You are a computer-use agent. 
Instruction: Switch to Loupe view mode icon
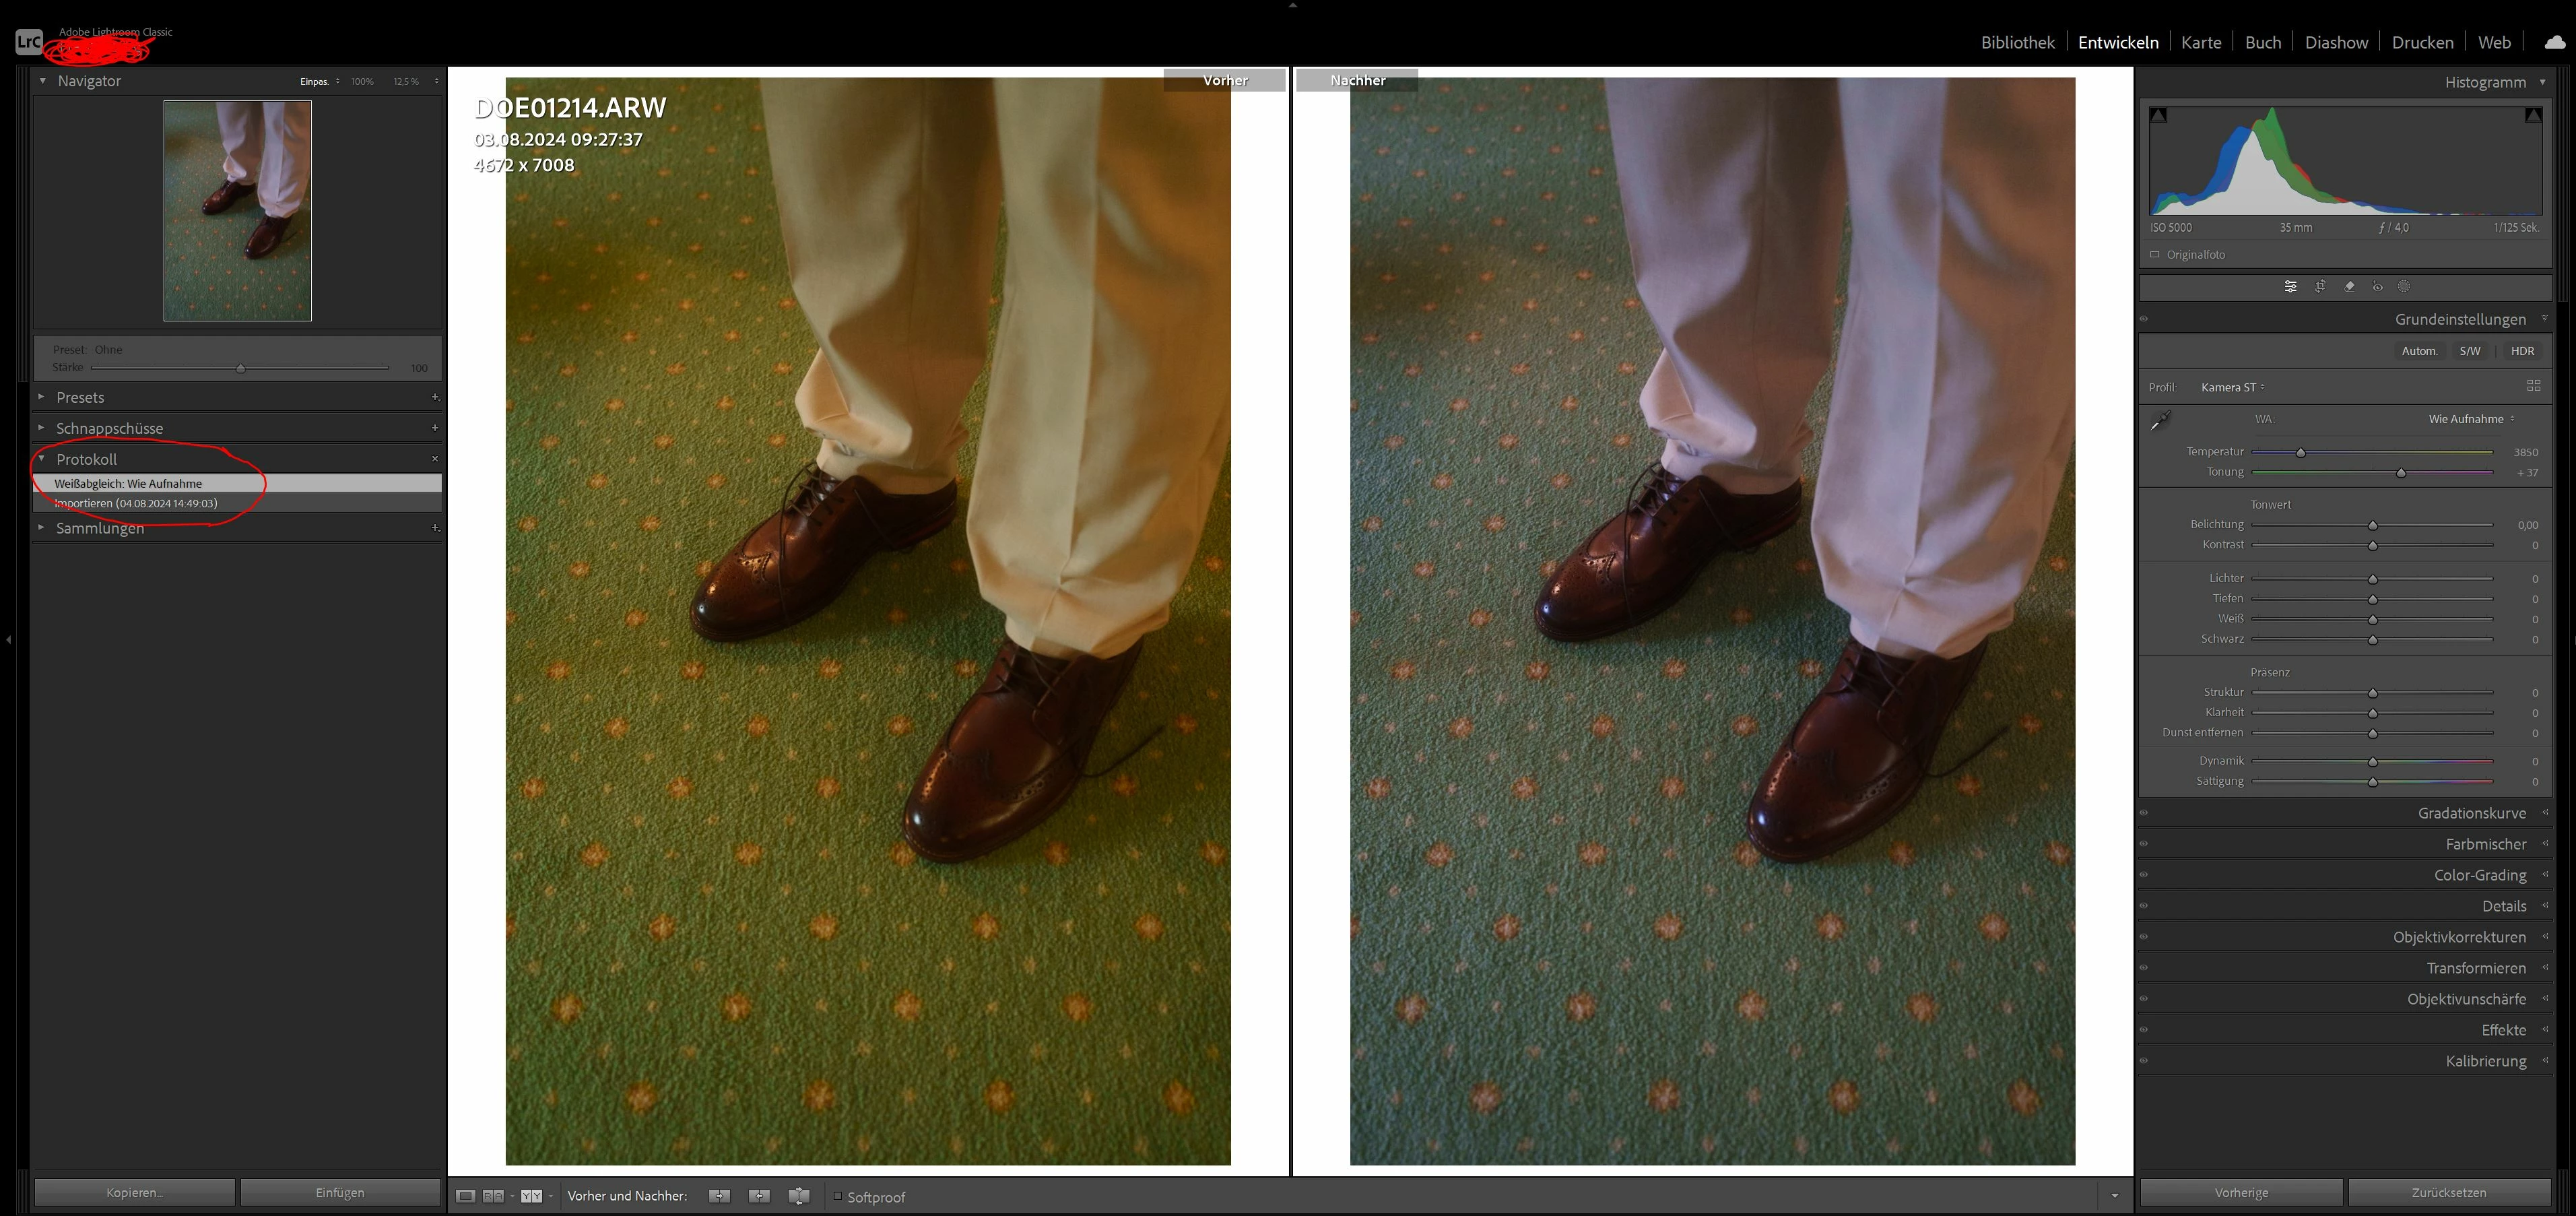(465, 1196)
